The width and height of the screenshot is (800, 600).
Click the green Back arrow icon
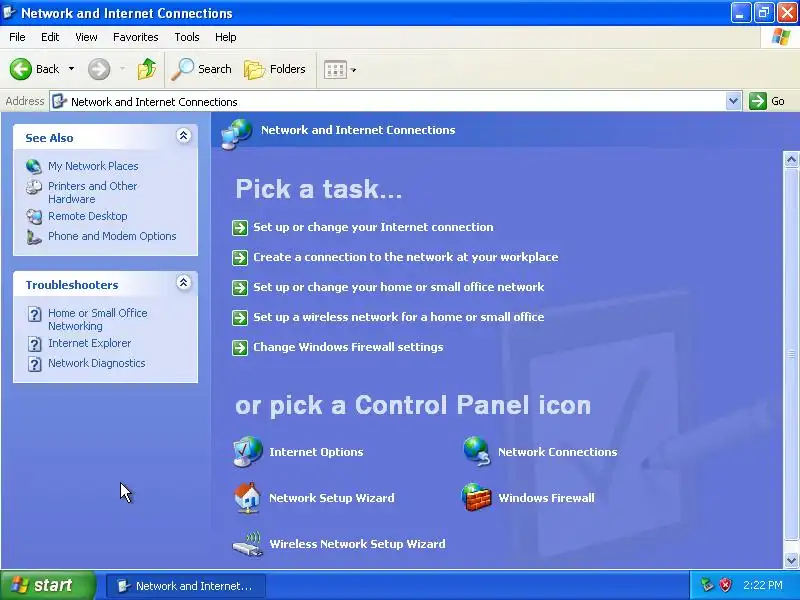(x=21, y=69)
